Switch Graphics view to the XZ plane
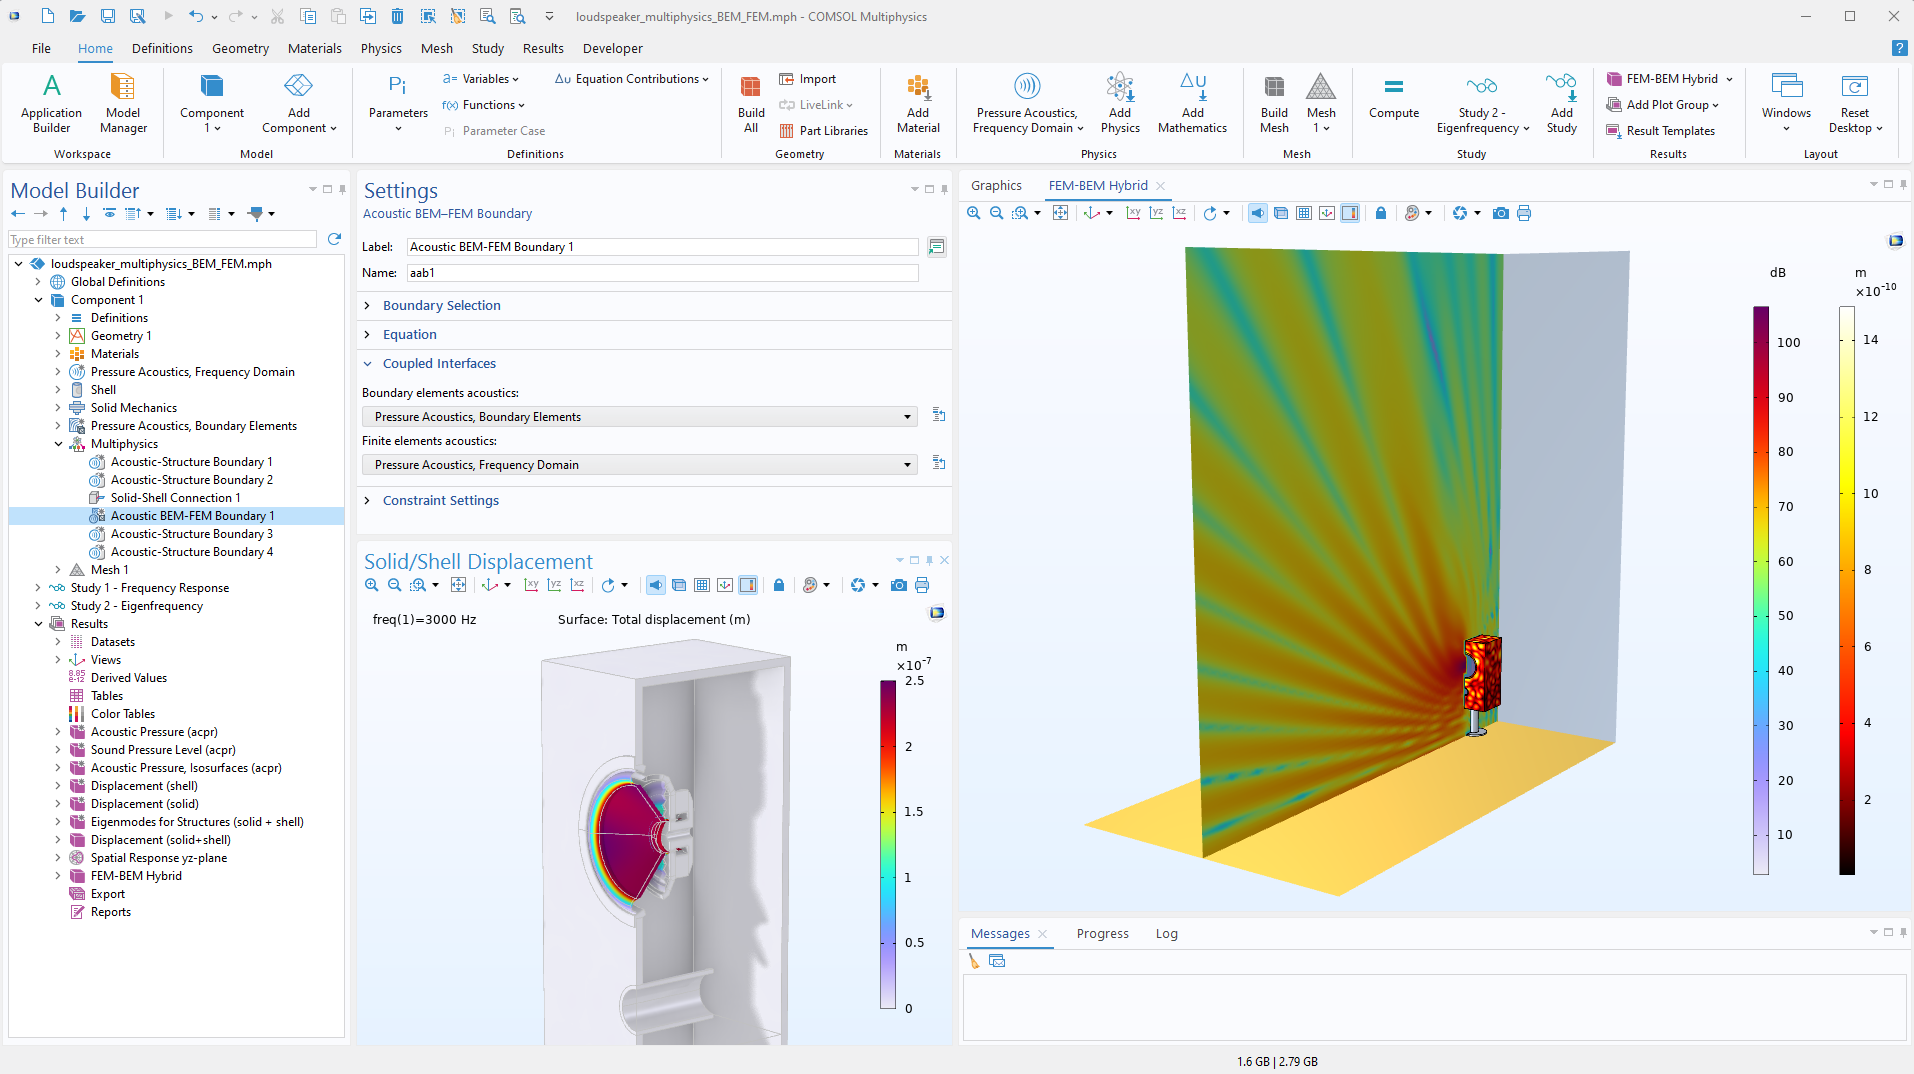This screenshot has height=1074, width=1914. click(1180, 213)
